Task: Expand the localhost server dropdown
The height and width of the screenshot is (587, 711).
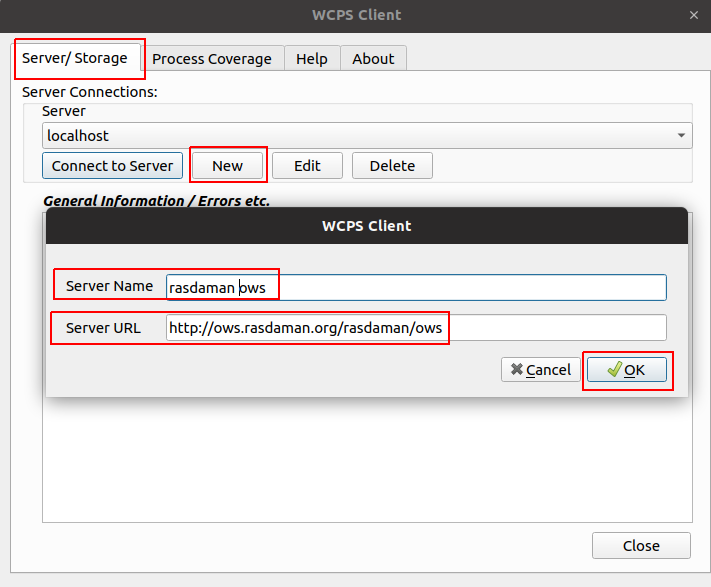Action: click(367, 136)
